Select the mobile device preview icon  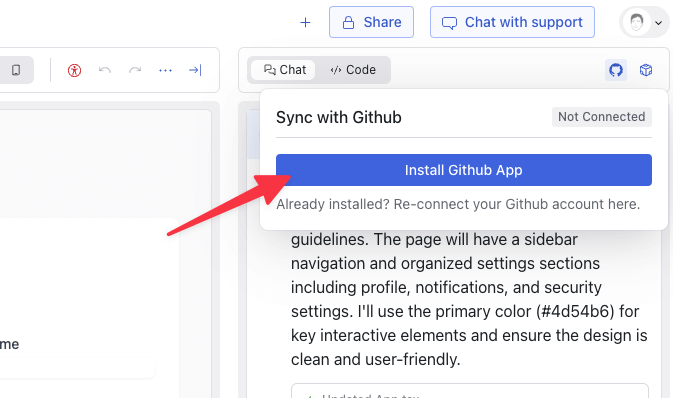tap(16, 70)
